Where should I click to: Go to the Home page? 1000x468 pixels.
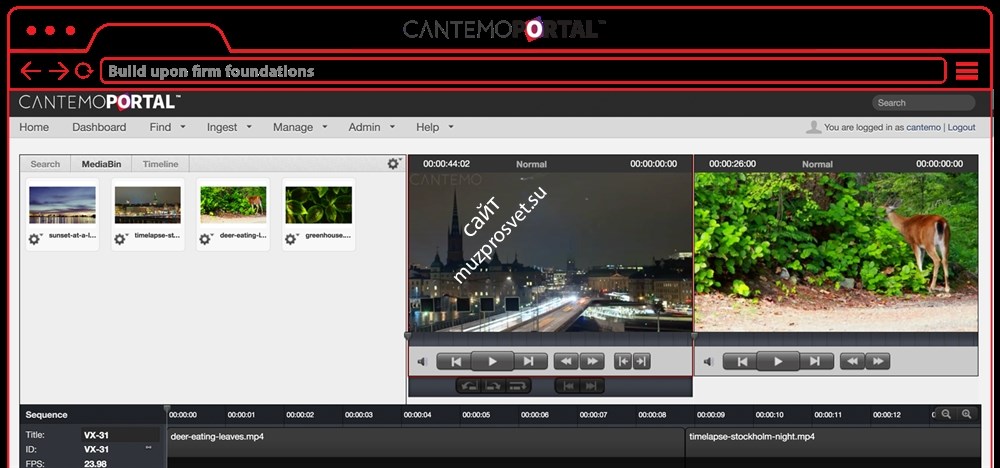click(x=34, y=127)
